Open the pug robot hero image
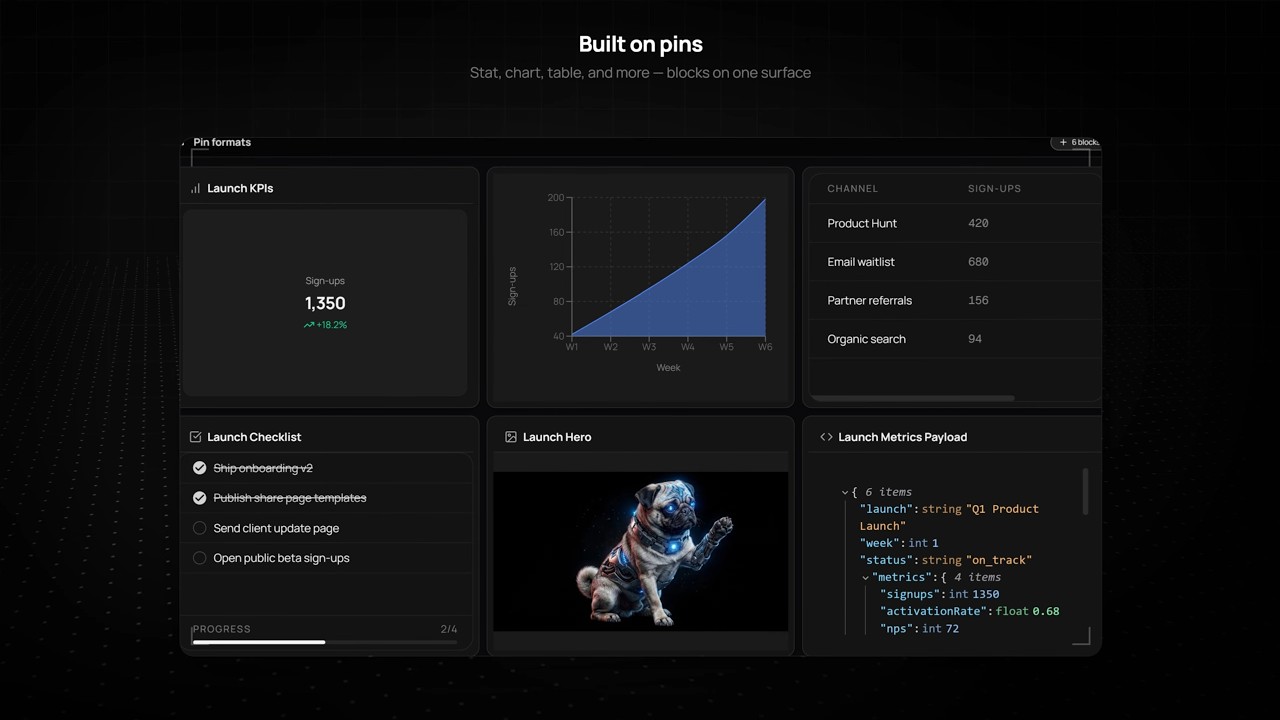The image size is (1280, 720). pyautogui.click(x=640, y=551)
